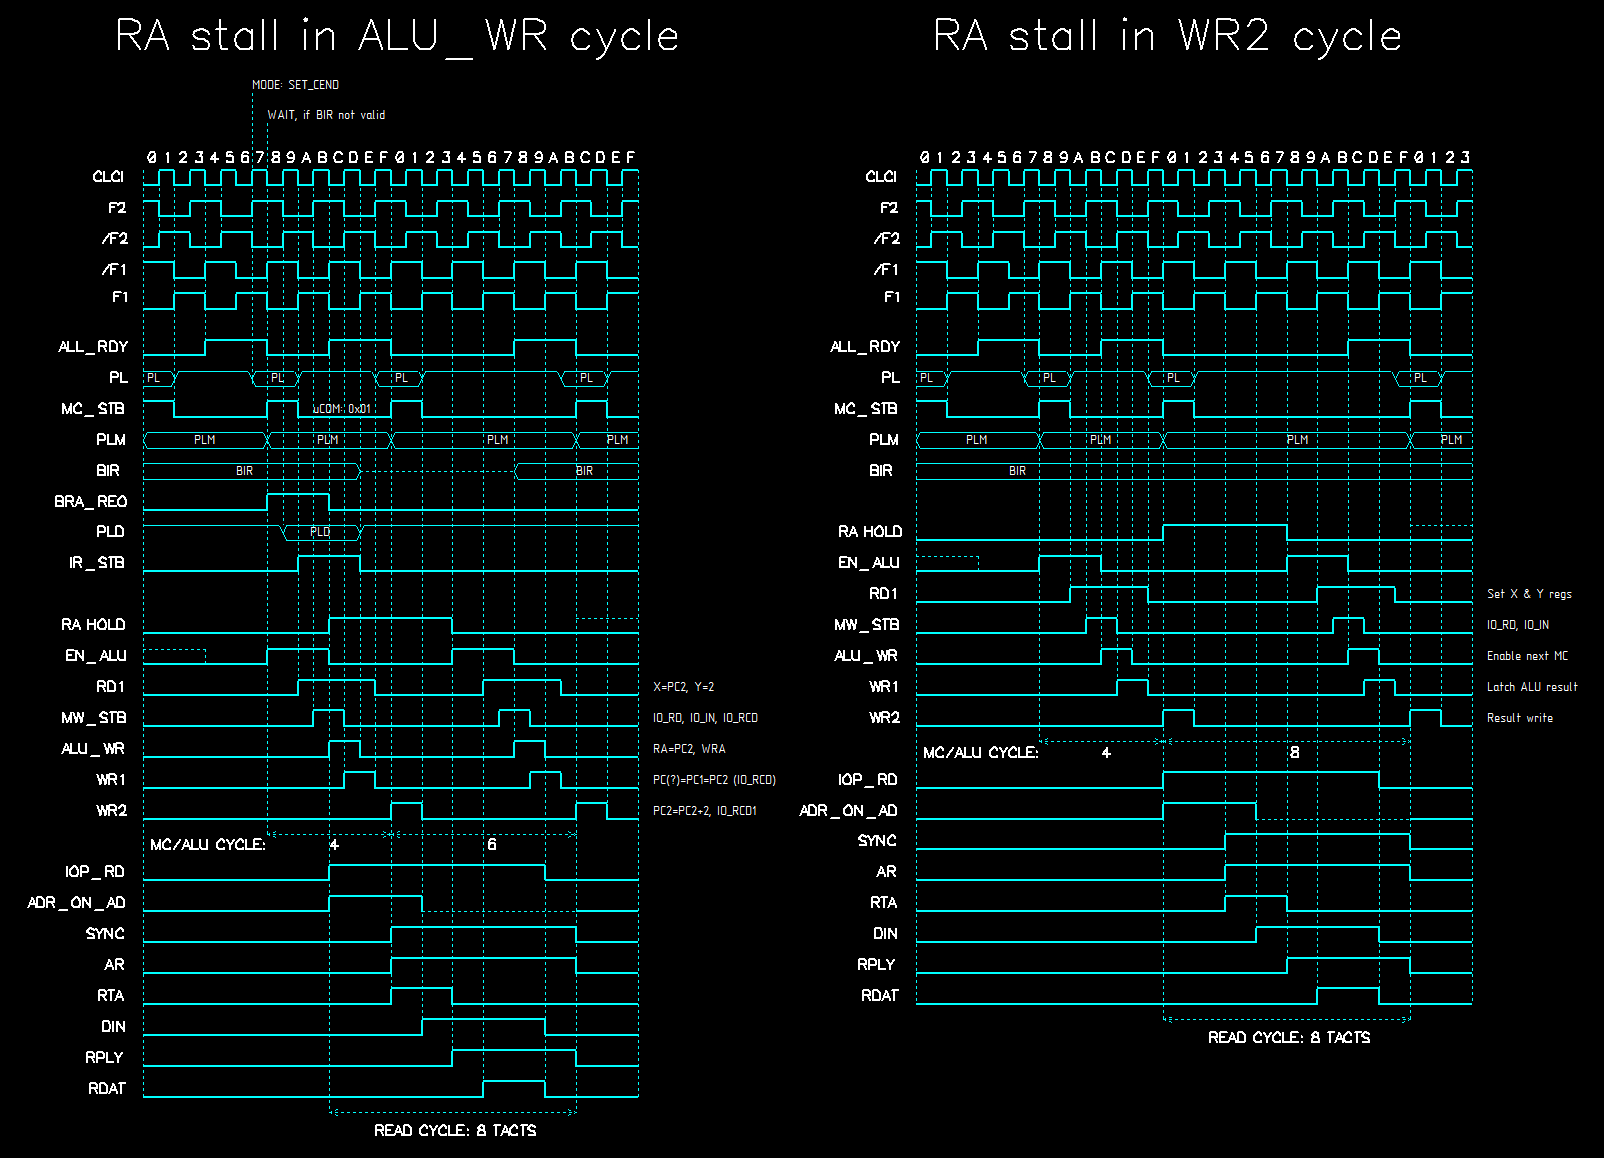The height and width of the screenshot is (1158, 1604).
Task: Click cycle count '6' in ALU_WR diagram
Action: click(492, 845)
